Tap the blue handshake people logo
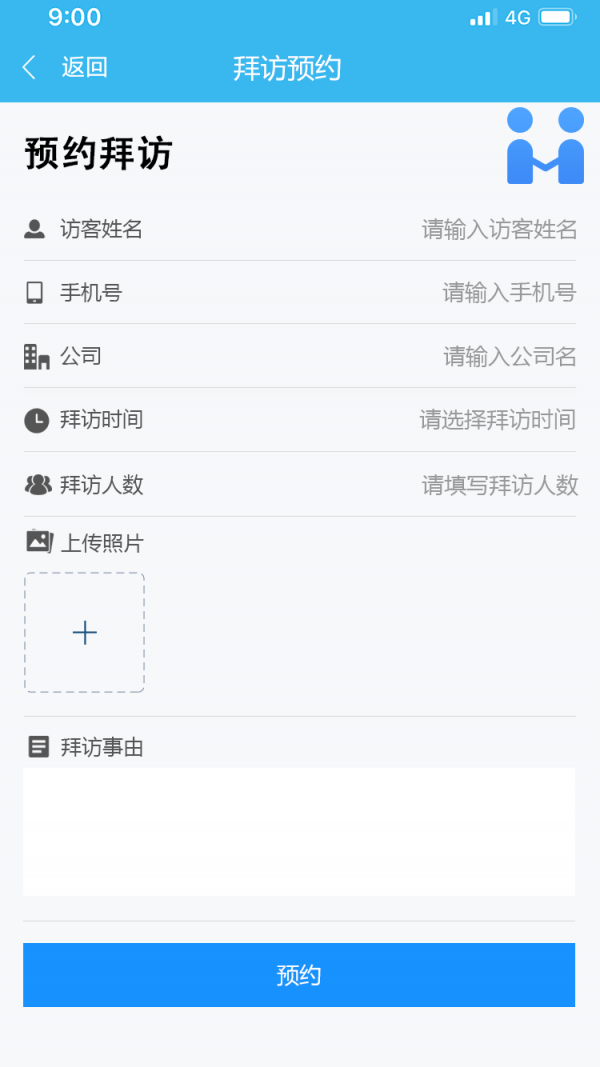600x1067 pixels. pos(545,146)
